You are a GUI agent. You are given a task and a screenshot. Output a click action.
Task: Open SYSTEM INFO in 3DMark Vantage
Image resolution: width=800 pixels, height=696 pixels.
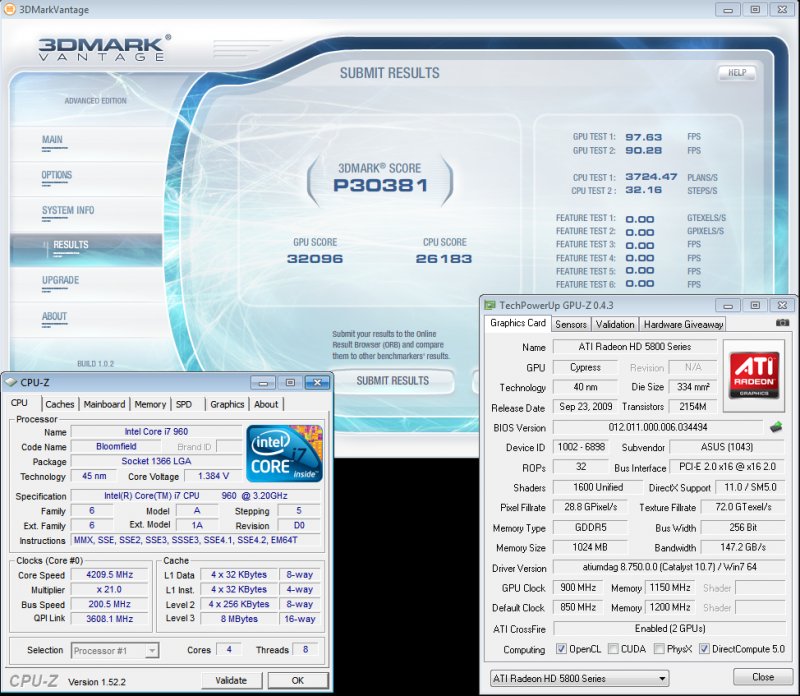click(x=68, y=210)
